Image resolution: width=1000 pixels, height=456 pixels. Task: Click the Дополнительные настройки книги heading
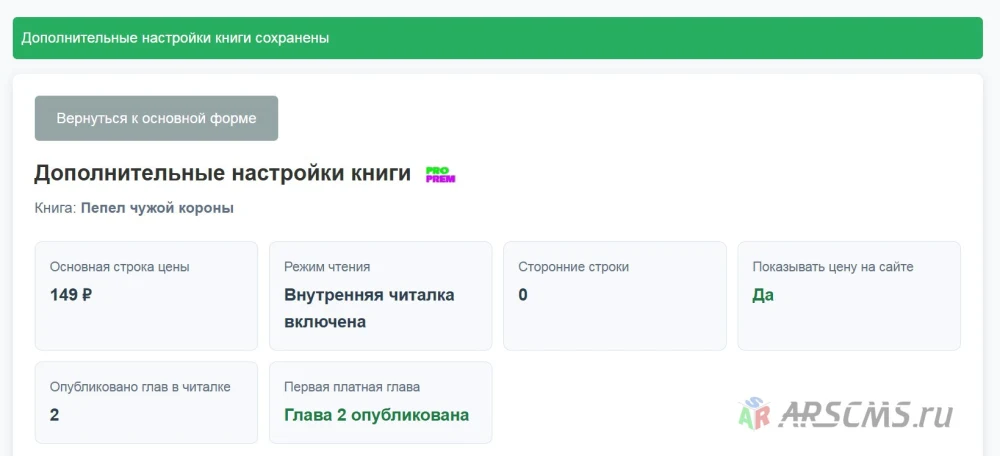pyautogui.click(x=223, y=173)
